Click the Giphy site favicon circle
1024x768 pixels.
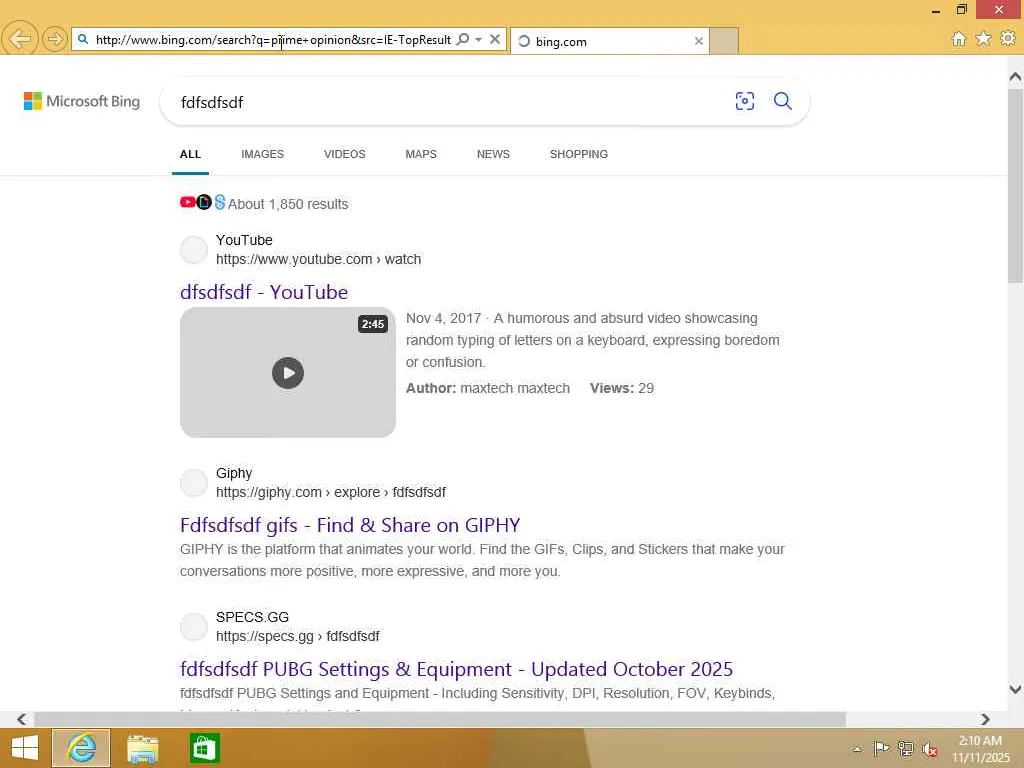pyautogui.click(x=194, y=483)
